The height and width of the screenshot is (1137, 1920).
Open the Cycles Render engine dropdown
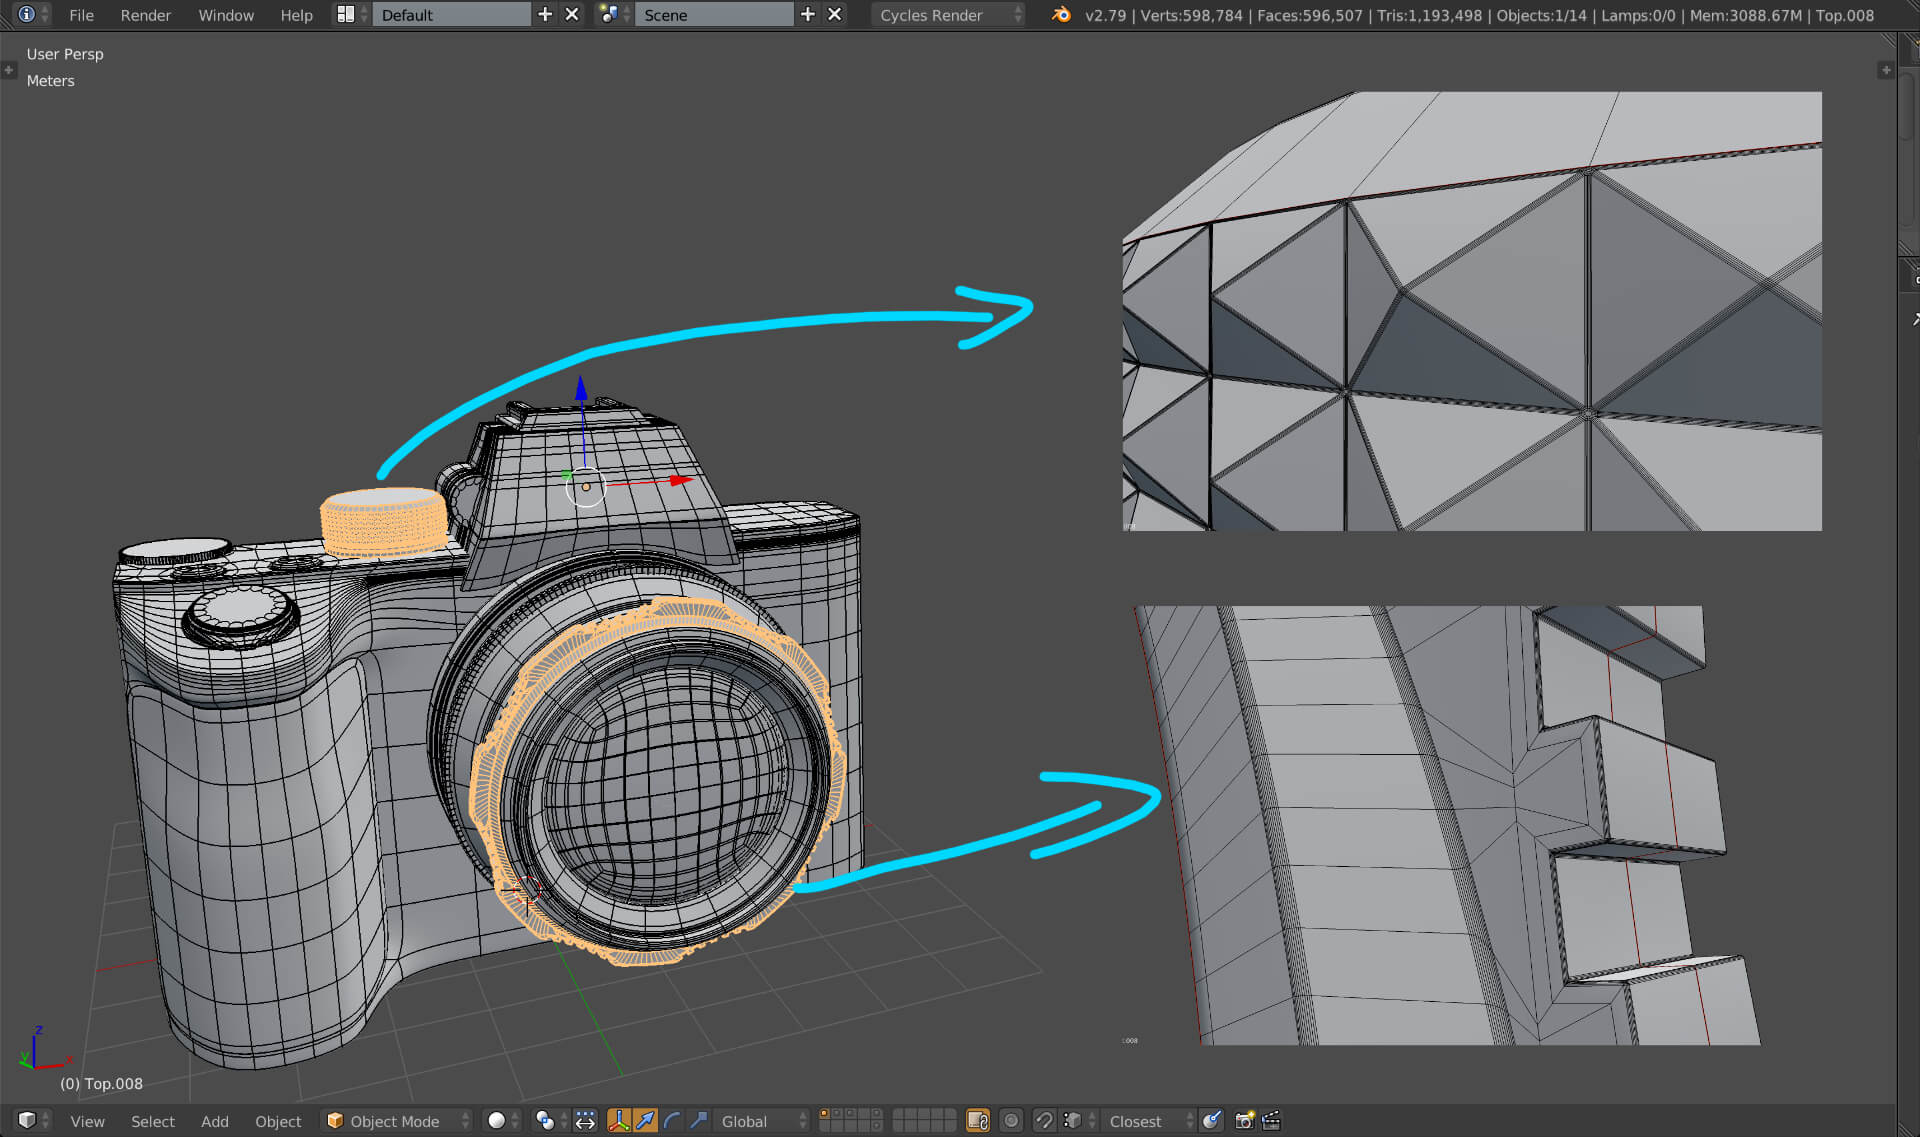tap(948, 15)
